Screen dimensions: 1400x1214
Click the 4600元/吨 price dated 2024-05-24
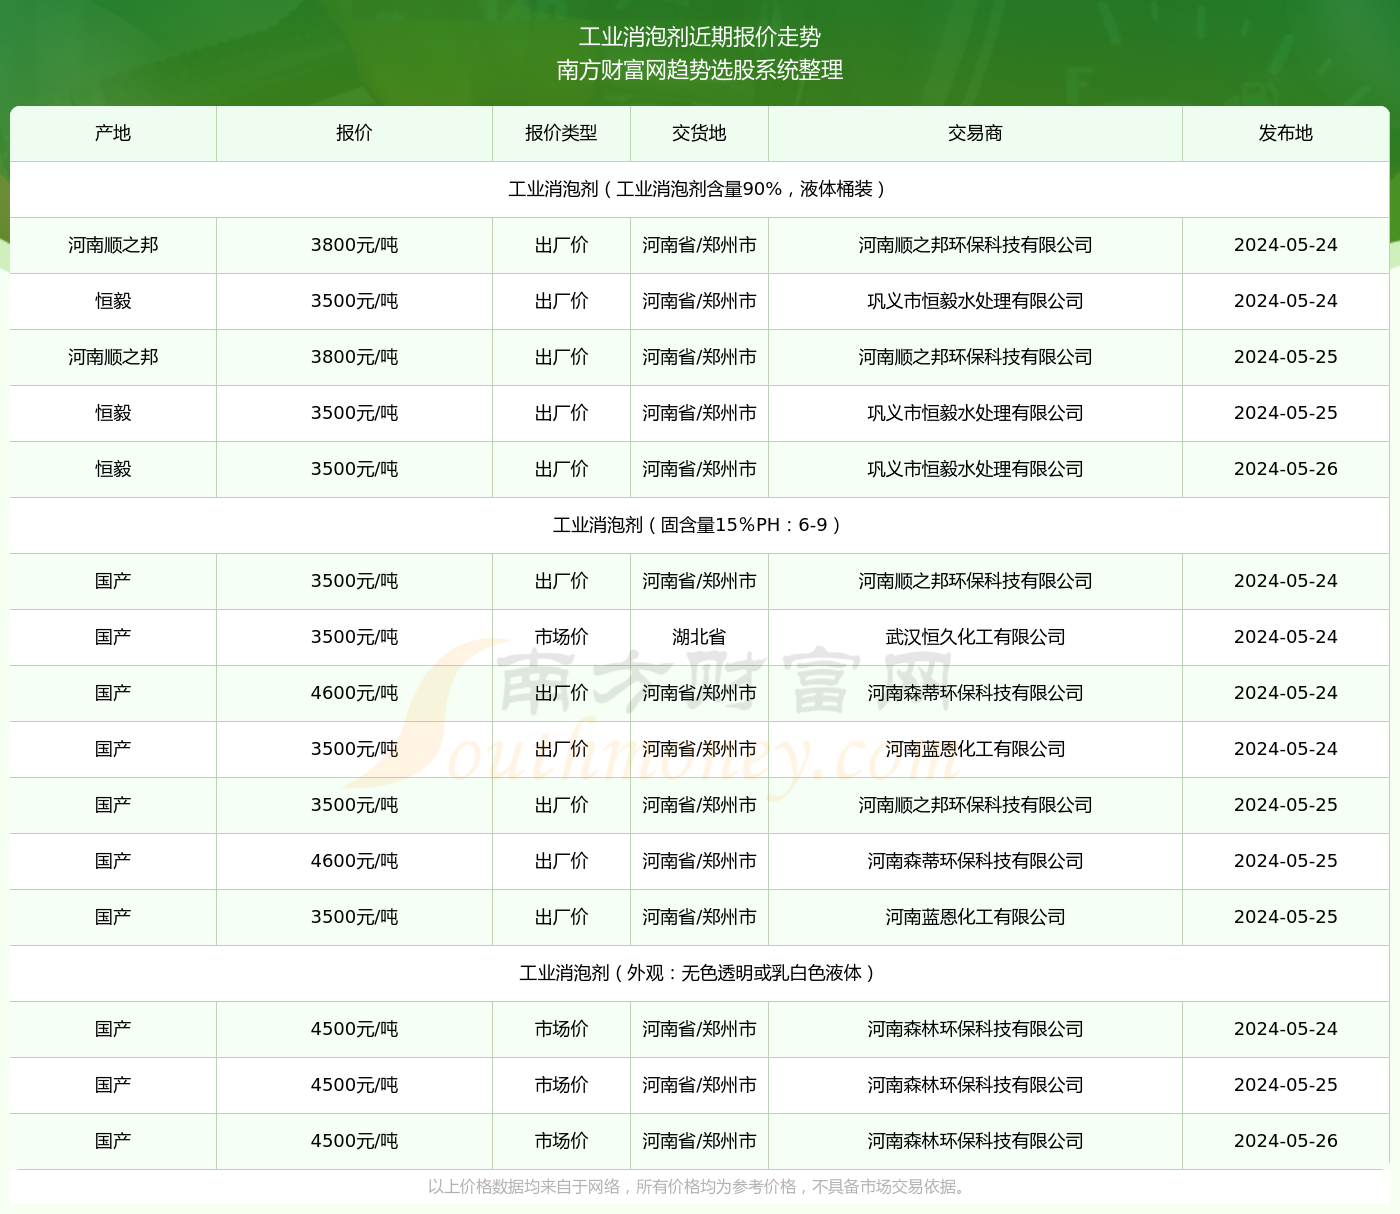click(x=354, y=693)
